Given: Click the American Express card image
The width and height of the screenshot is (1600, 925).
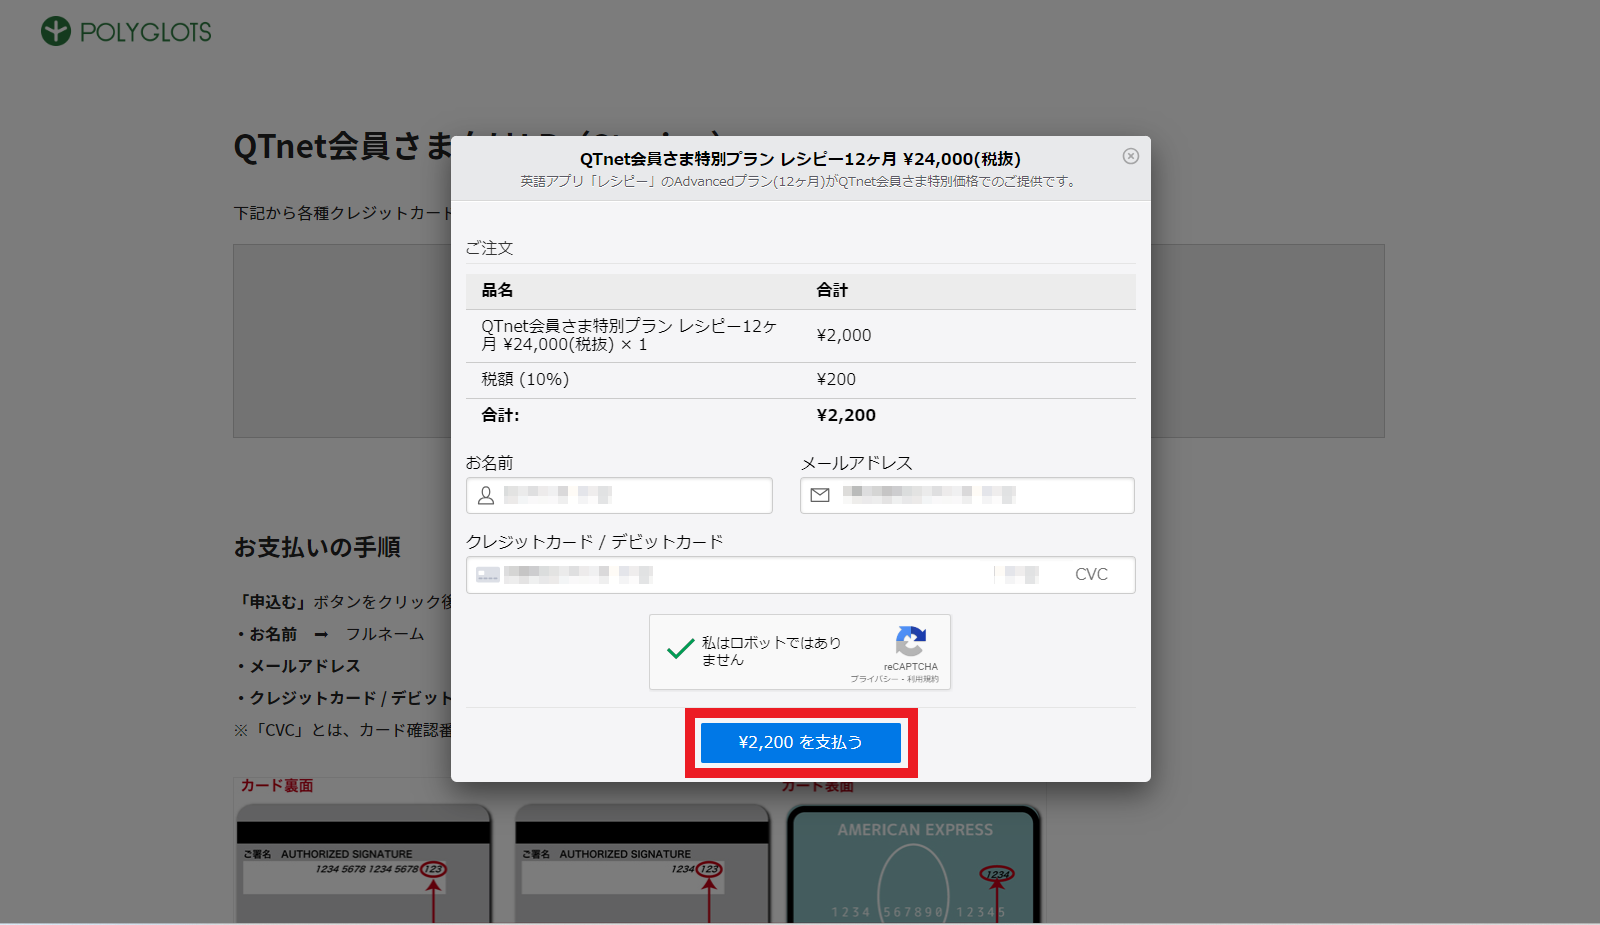Looking at the screenshot, I should point(914,866).
